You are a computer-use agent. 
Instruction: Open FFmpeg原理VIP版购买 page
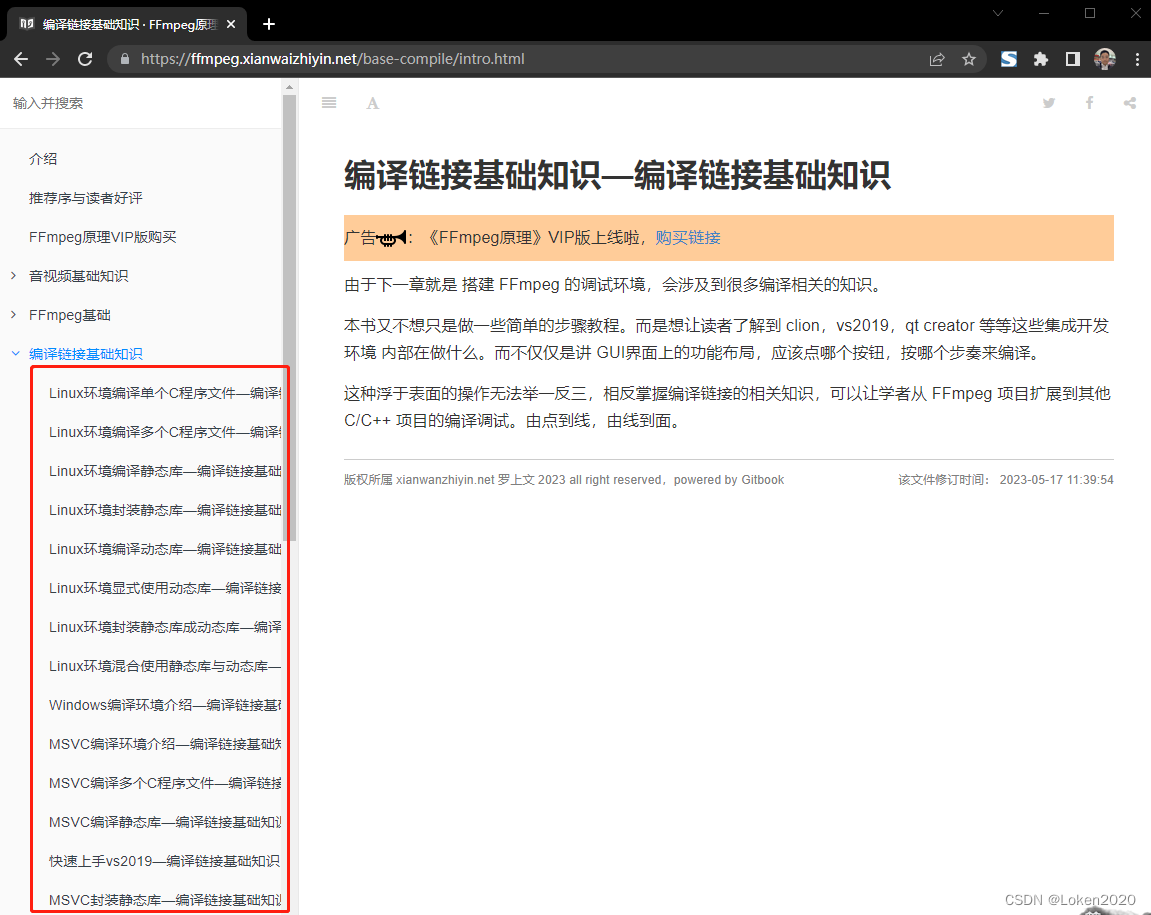pos(103,236)
